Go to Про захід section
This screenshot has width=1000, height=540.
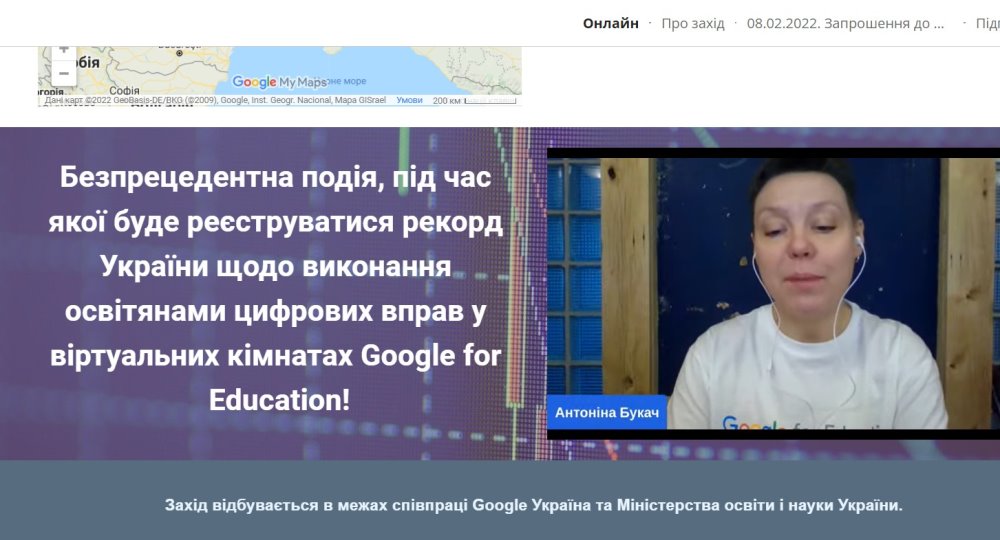[x=693, y=23]
